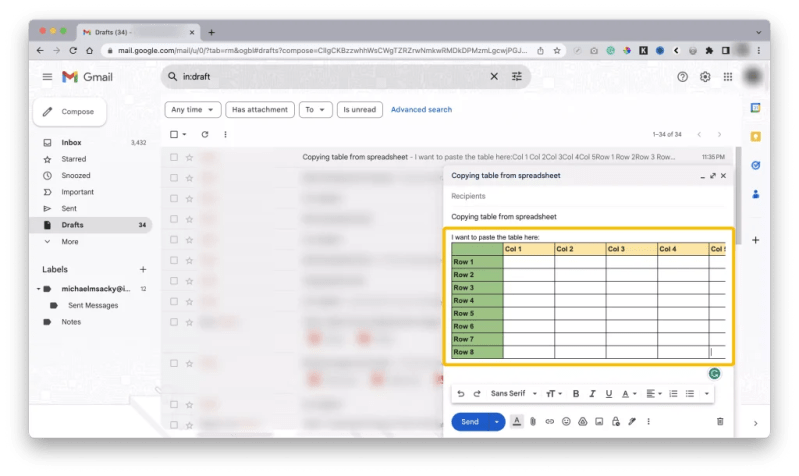799x476 pixels.
Task: Toggle bold formatting
Action: tap(576, 394)
